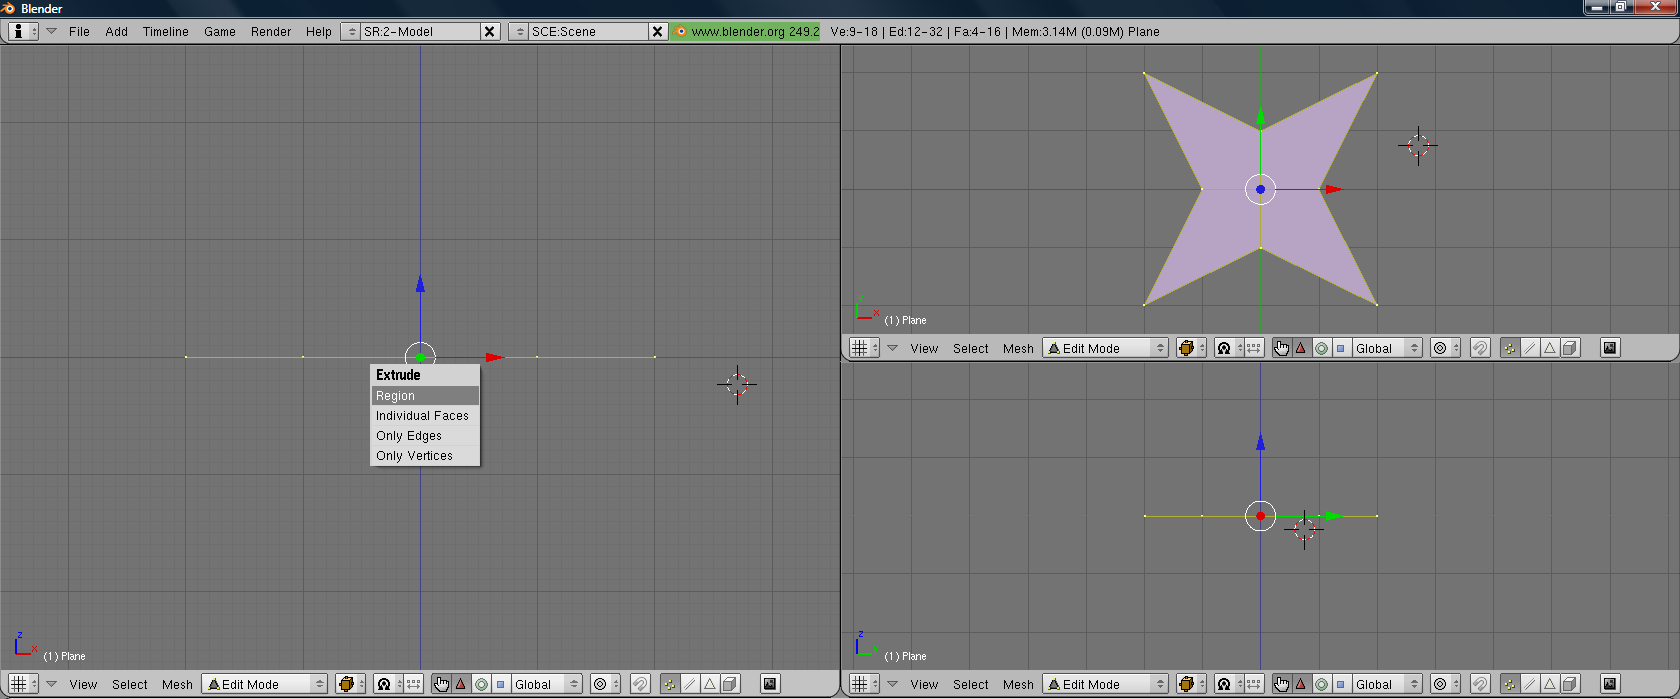Collapse left viewport header menus triangle

pyautogui.click(x=51, y=684)
